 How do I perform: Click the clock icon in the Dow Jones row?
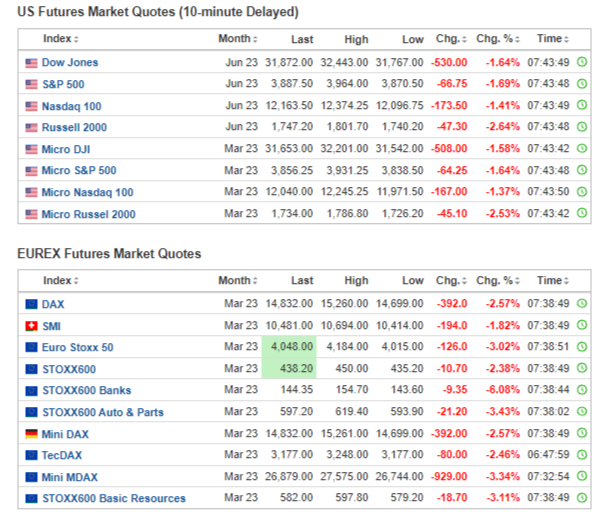(582, 62)
